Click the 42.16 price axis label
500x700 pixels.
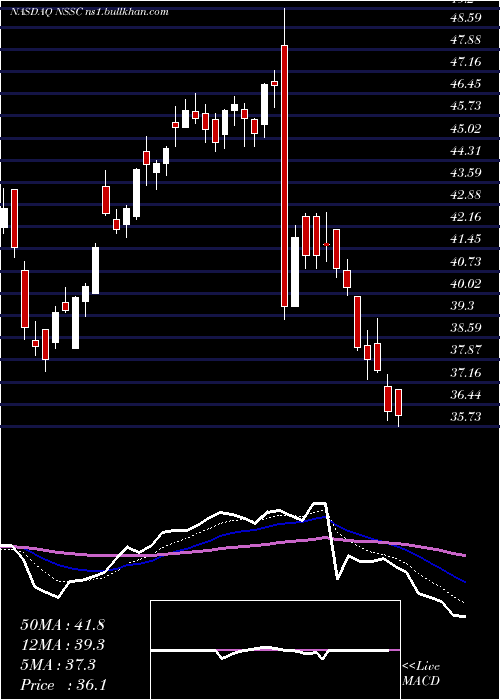pyautogui.click(x=466, y=217)
